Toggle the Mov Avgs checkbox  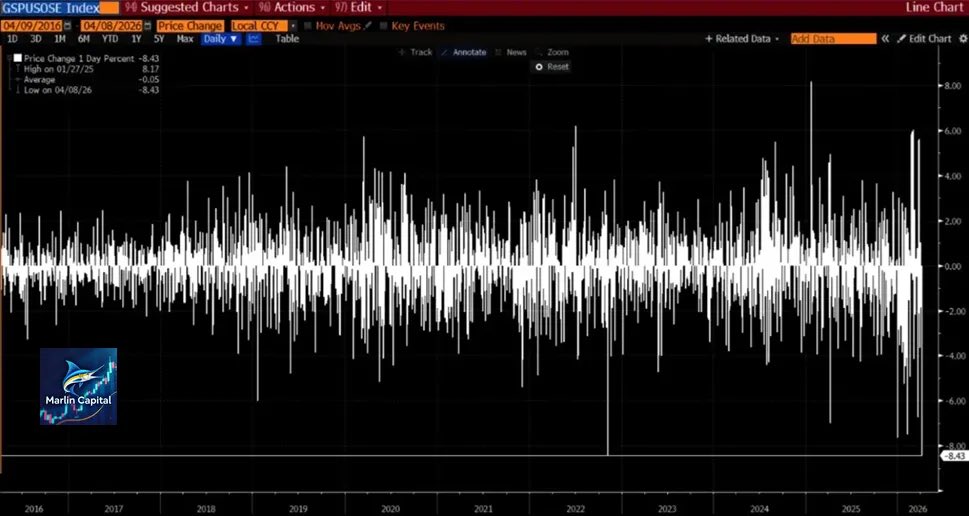click(307, 25)
